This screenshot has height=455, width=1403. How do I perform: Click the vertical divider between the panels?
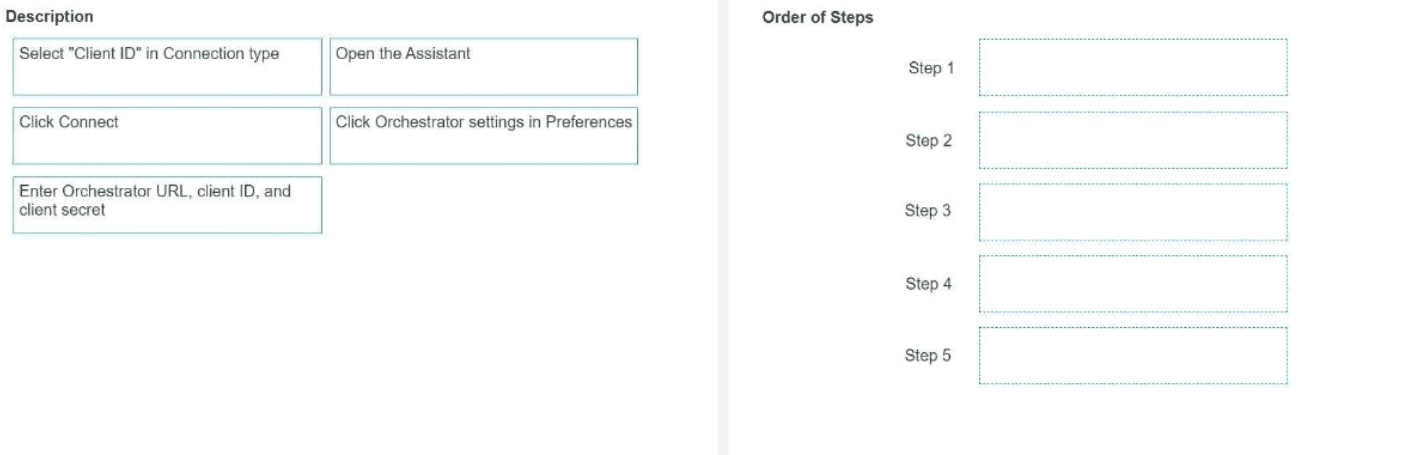pyautogui.click(x=723, y=227)
